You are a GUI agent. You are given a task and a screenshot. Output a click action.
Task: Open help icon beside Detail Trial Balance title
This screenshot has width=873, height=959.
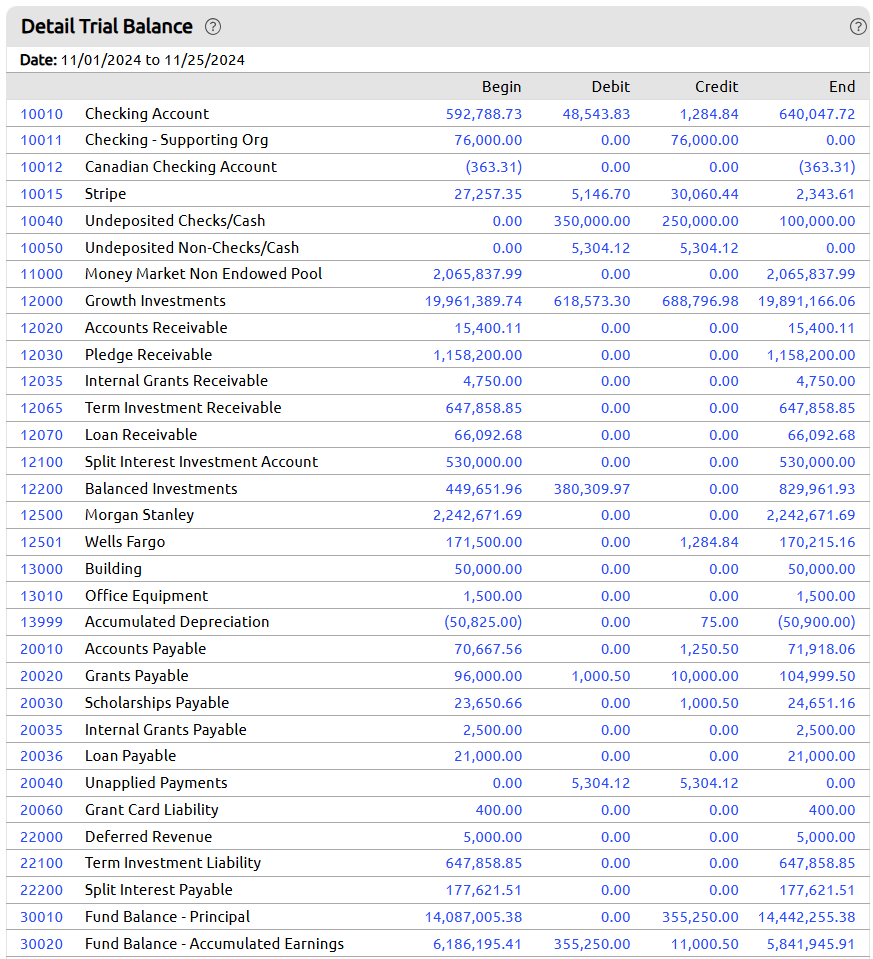pyautogui.click(x=213, y=27)
